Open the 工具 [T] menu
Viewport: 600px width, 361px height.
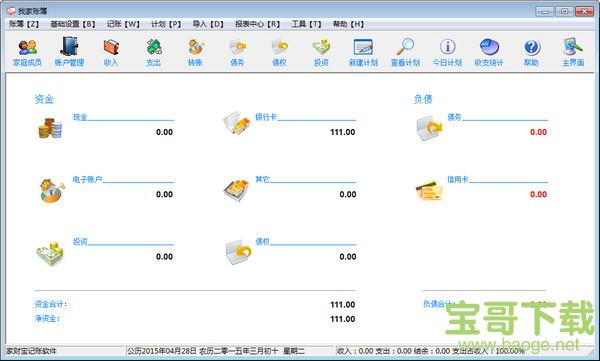306,24
